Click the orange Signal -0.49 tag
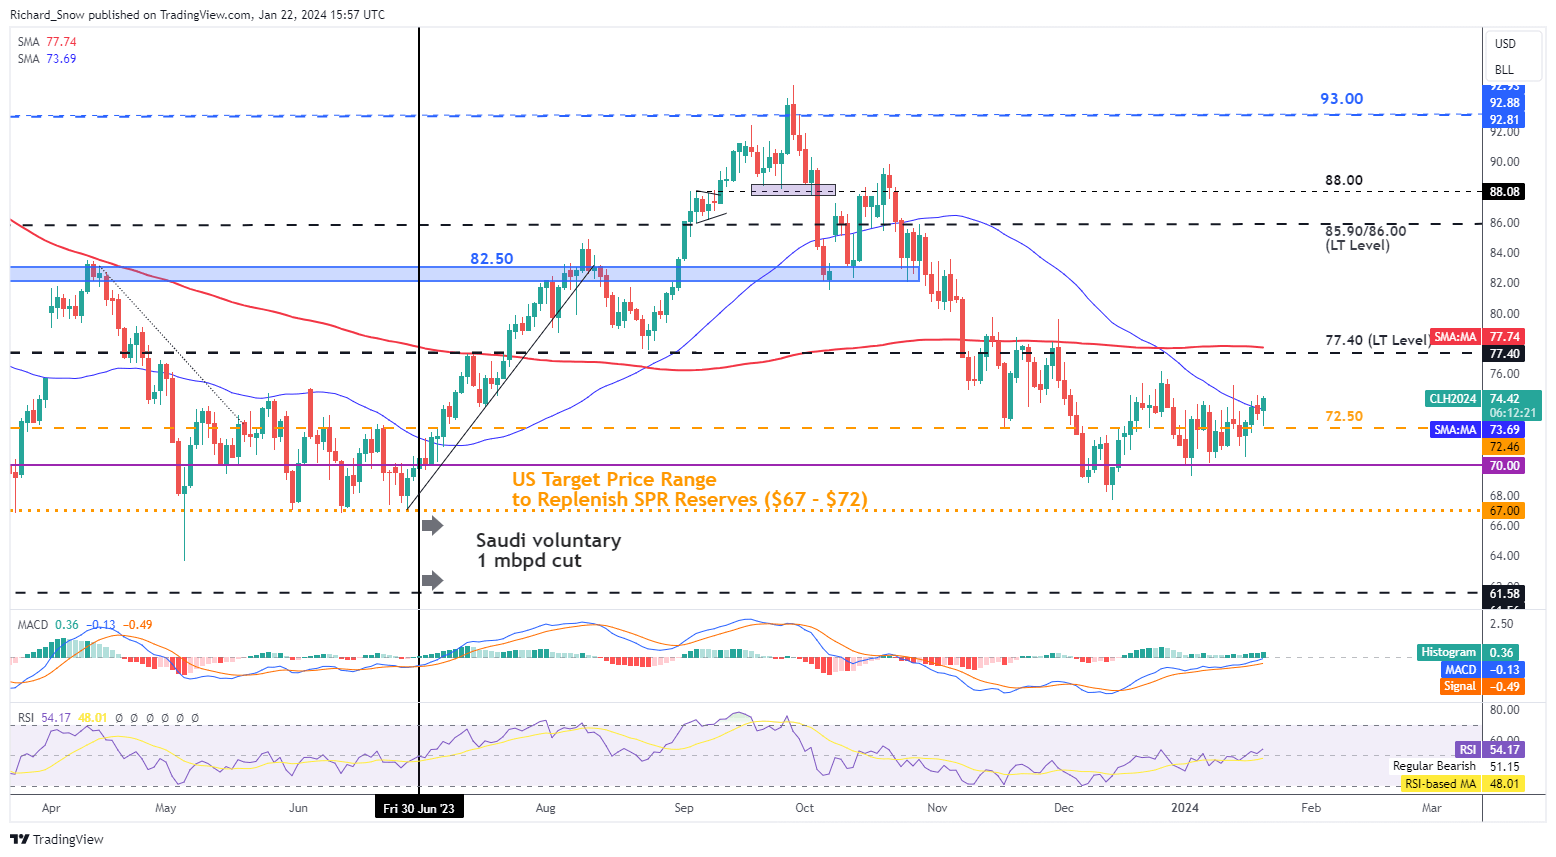The image size is (1556, 857). (x=1481, y=686)
